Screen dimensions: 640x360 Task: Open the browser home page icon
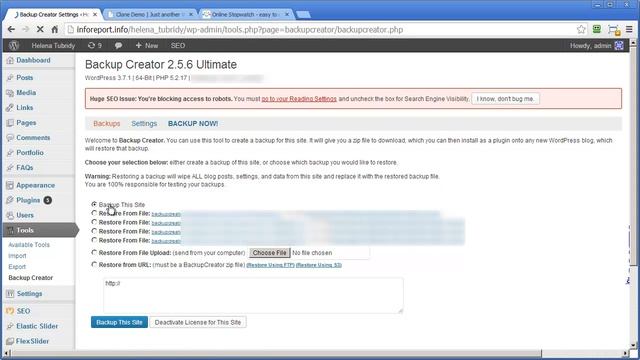[54, 29]
